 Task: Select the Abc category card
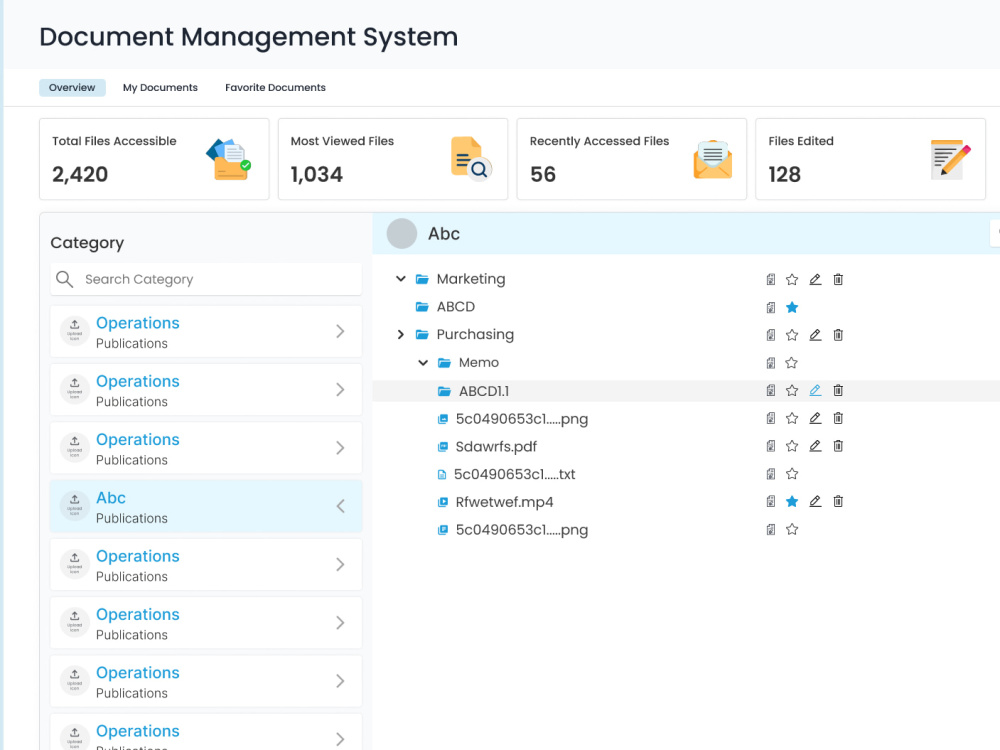point(206,506)
